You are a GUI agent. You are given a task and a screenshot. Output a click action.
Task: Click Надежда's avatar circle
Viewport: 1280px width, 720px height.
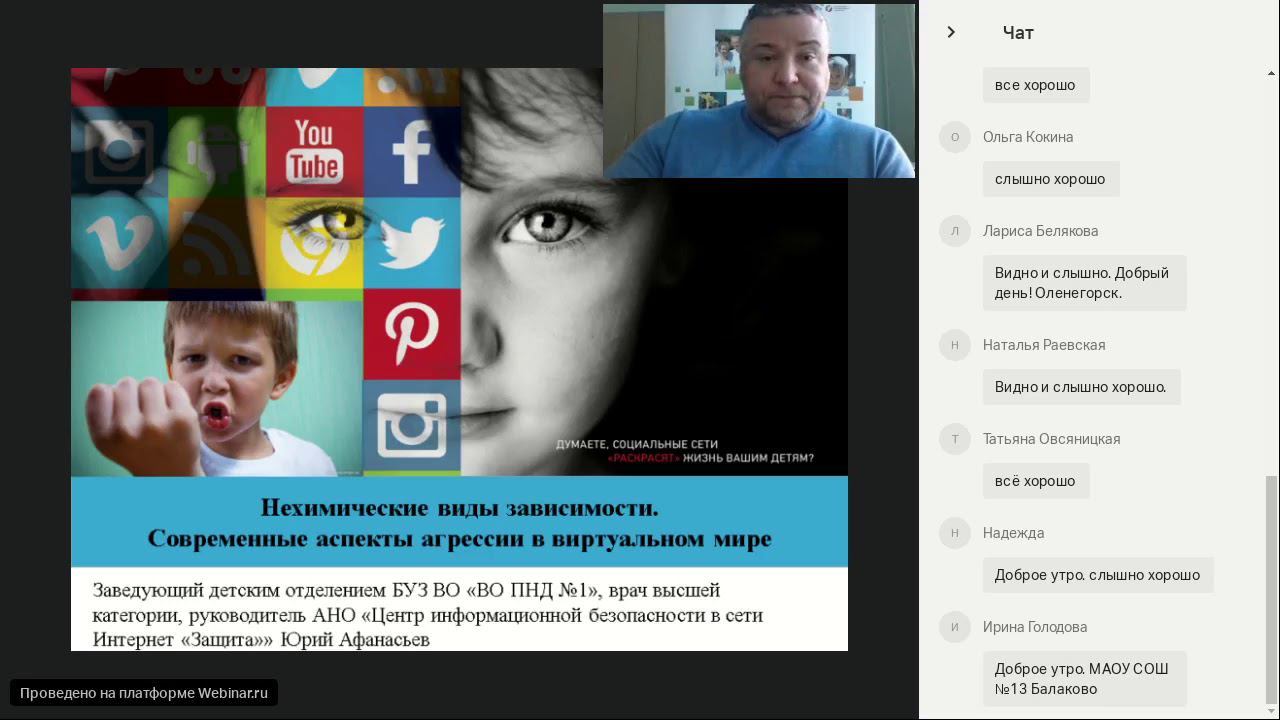click(x=955, y=533)
